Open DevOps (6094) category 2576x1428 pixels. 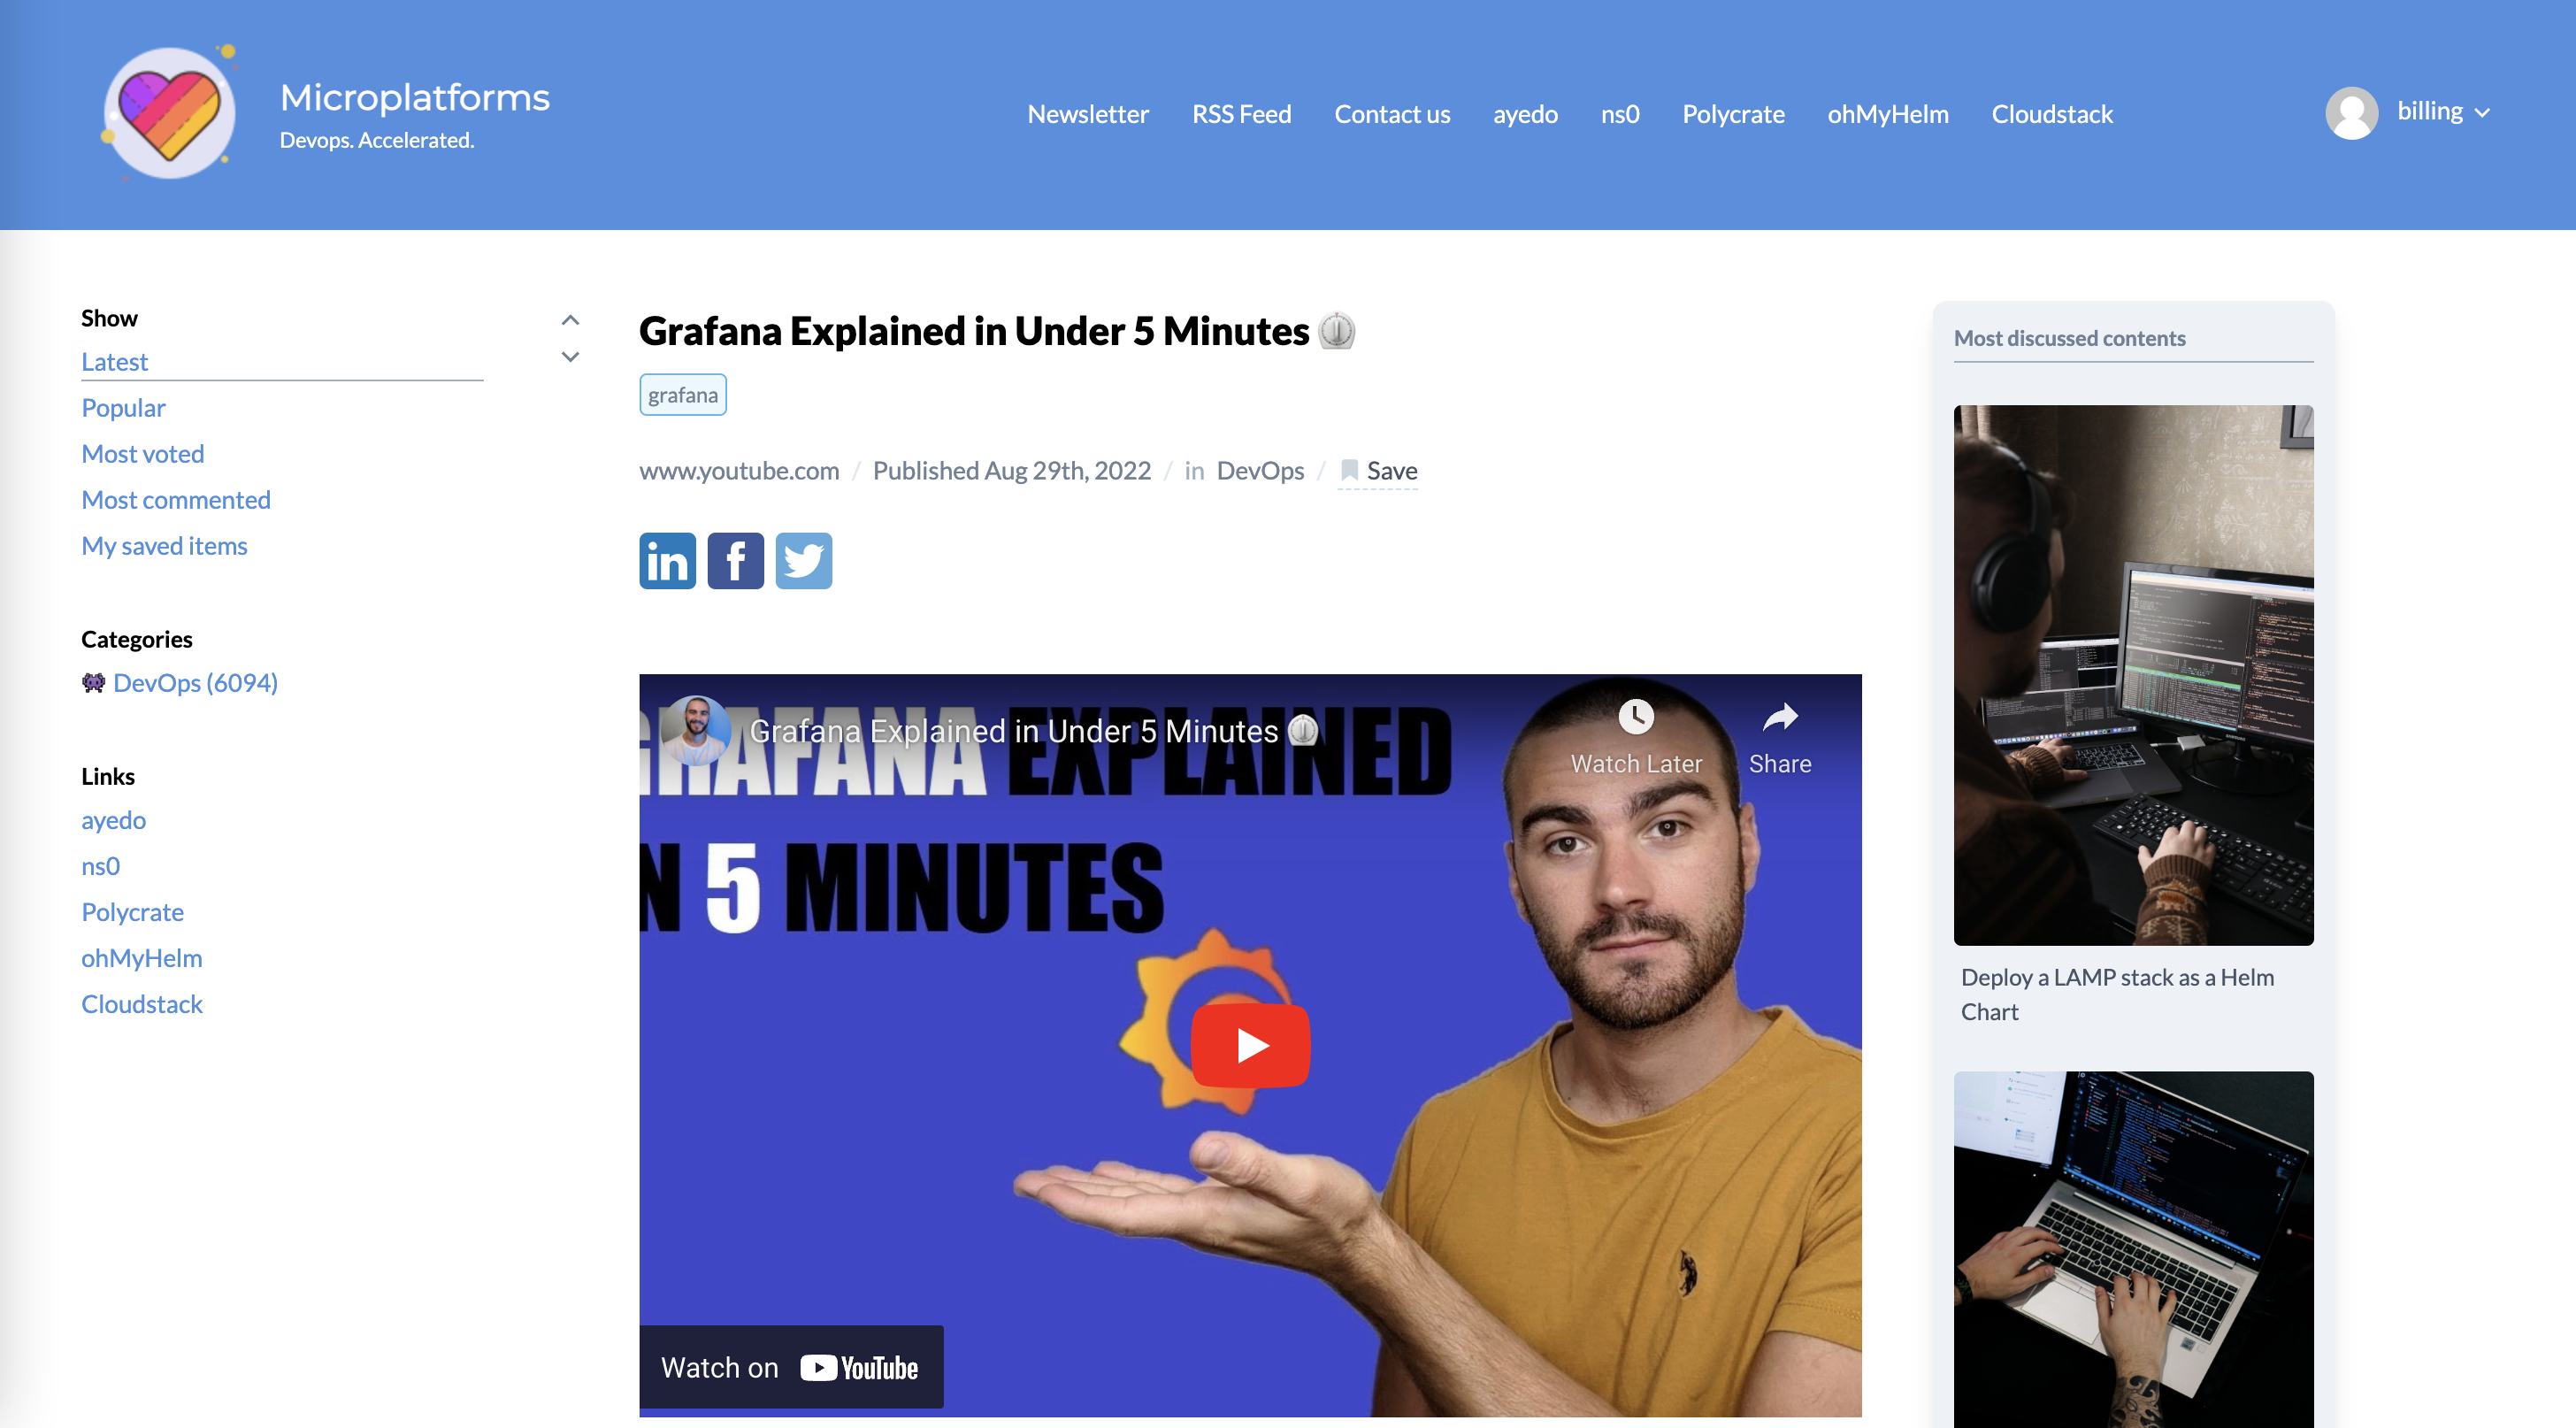[195, 683]
